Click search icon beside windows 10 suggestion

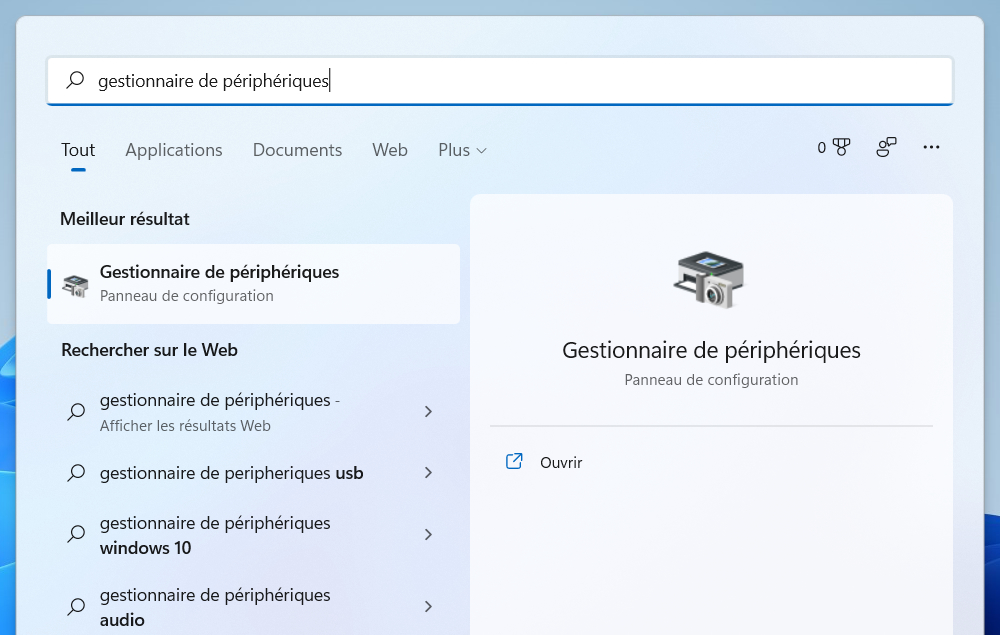point(77,534)
